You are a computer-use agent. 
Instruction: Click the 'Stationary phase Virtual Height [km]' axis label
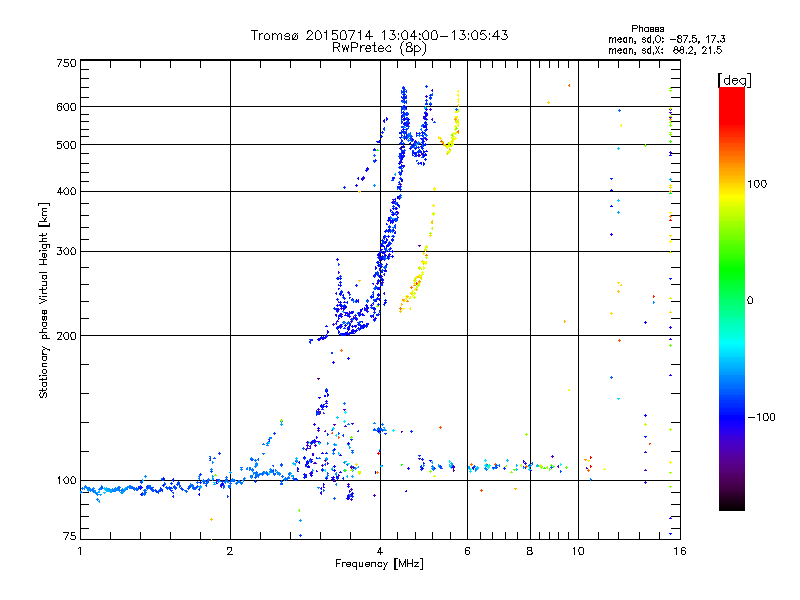(x=44, y=300)
